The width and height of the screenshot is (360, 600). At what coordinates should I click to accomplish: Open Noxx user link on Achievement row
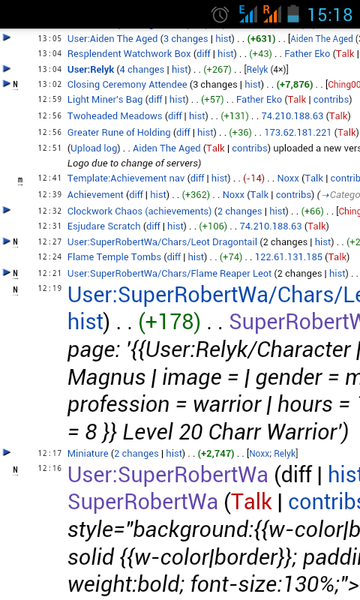pyautogui.click(x=233, y=194)
